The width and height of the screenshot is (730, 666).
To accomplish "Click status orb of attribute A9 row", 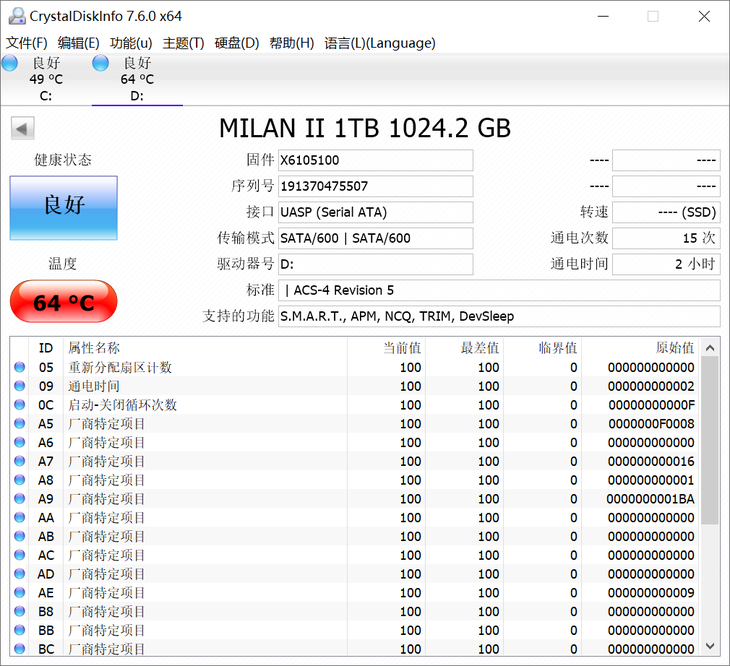I will tap(20, 498).
